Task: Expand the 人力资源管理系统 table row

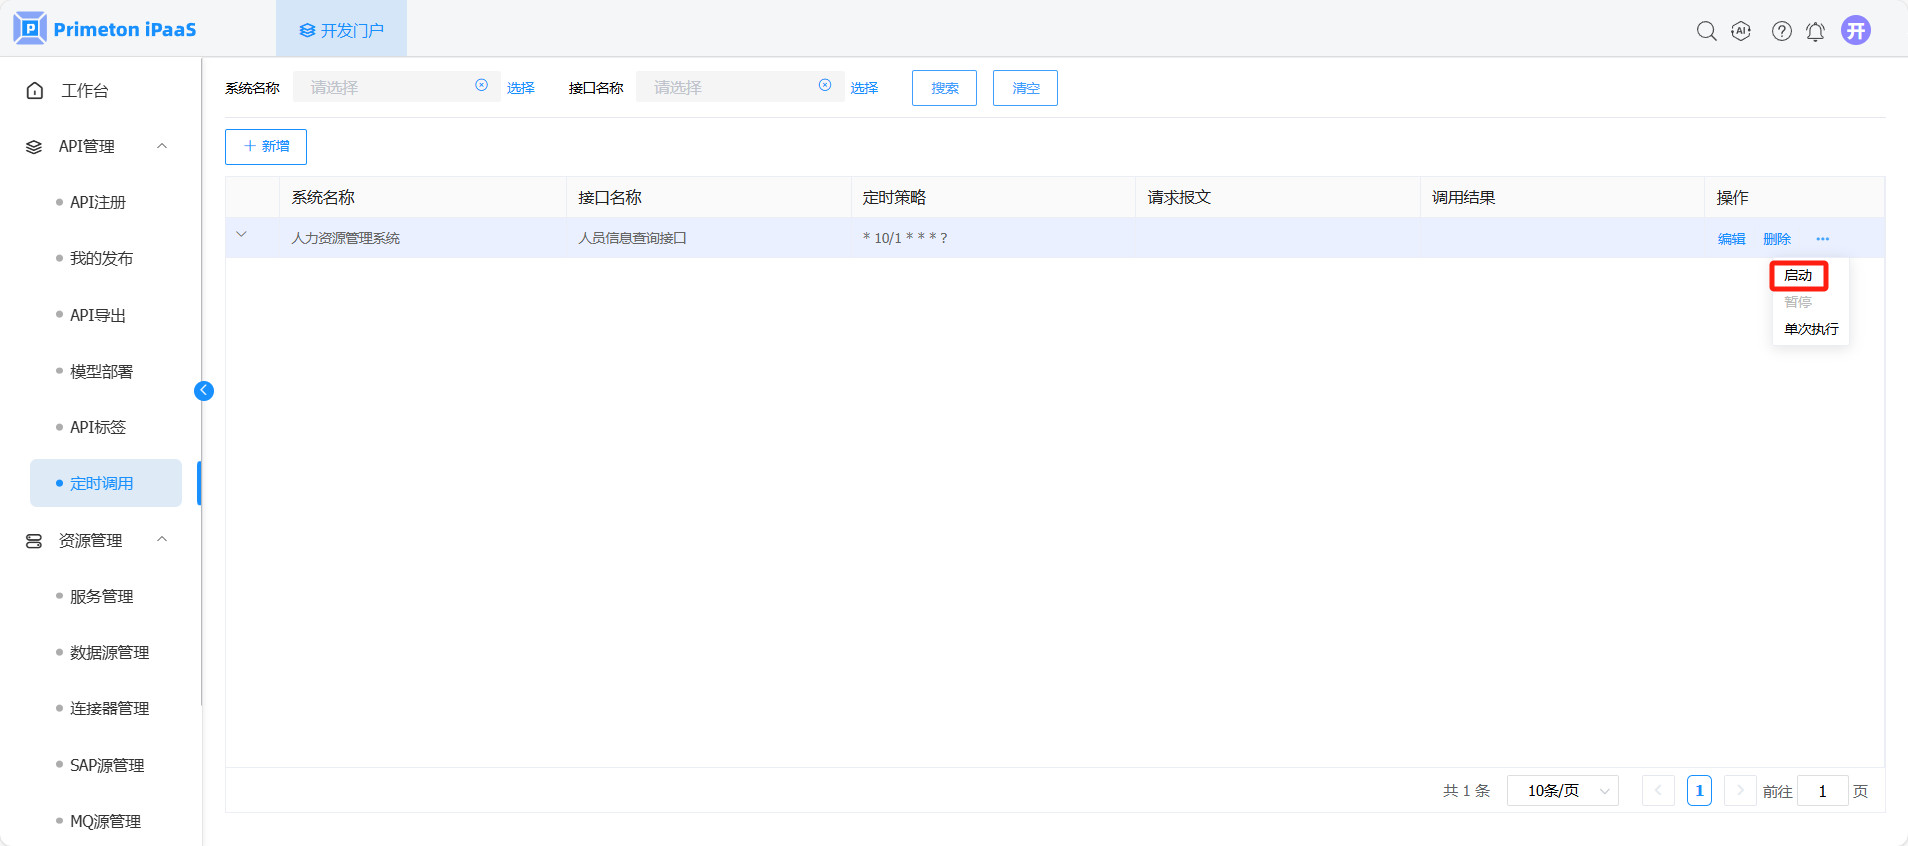Action: click(241, 235)
